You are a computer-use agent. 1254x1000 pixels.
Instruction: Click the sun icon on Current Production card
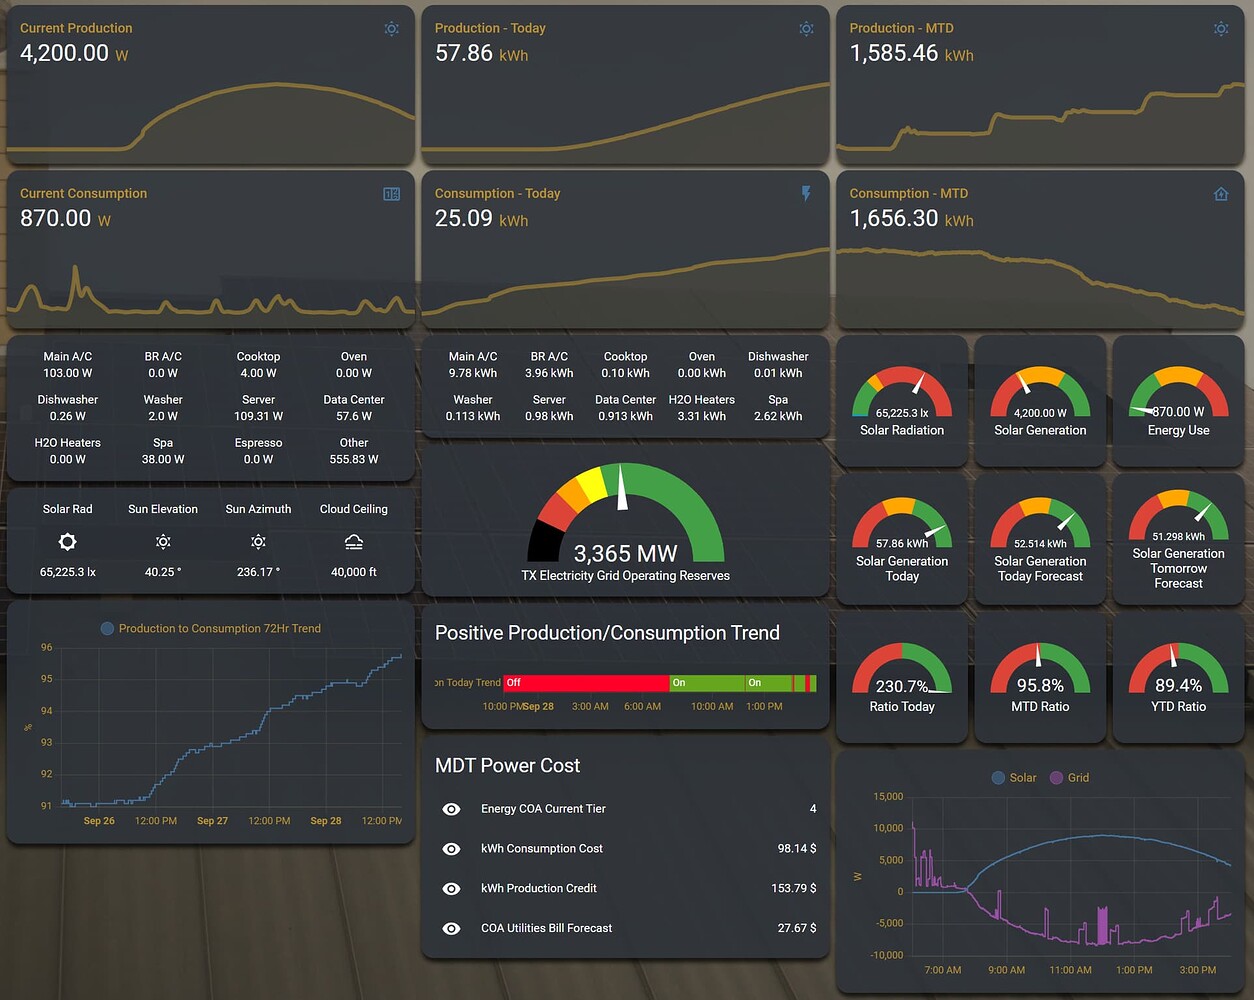[391, 29]
